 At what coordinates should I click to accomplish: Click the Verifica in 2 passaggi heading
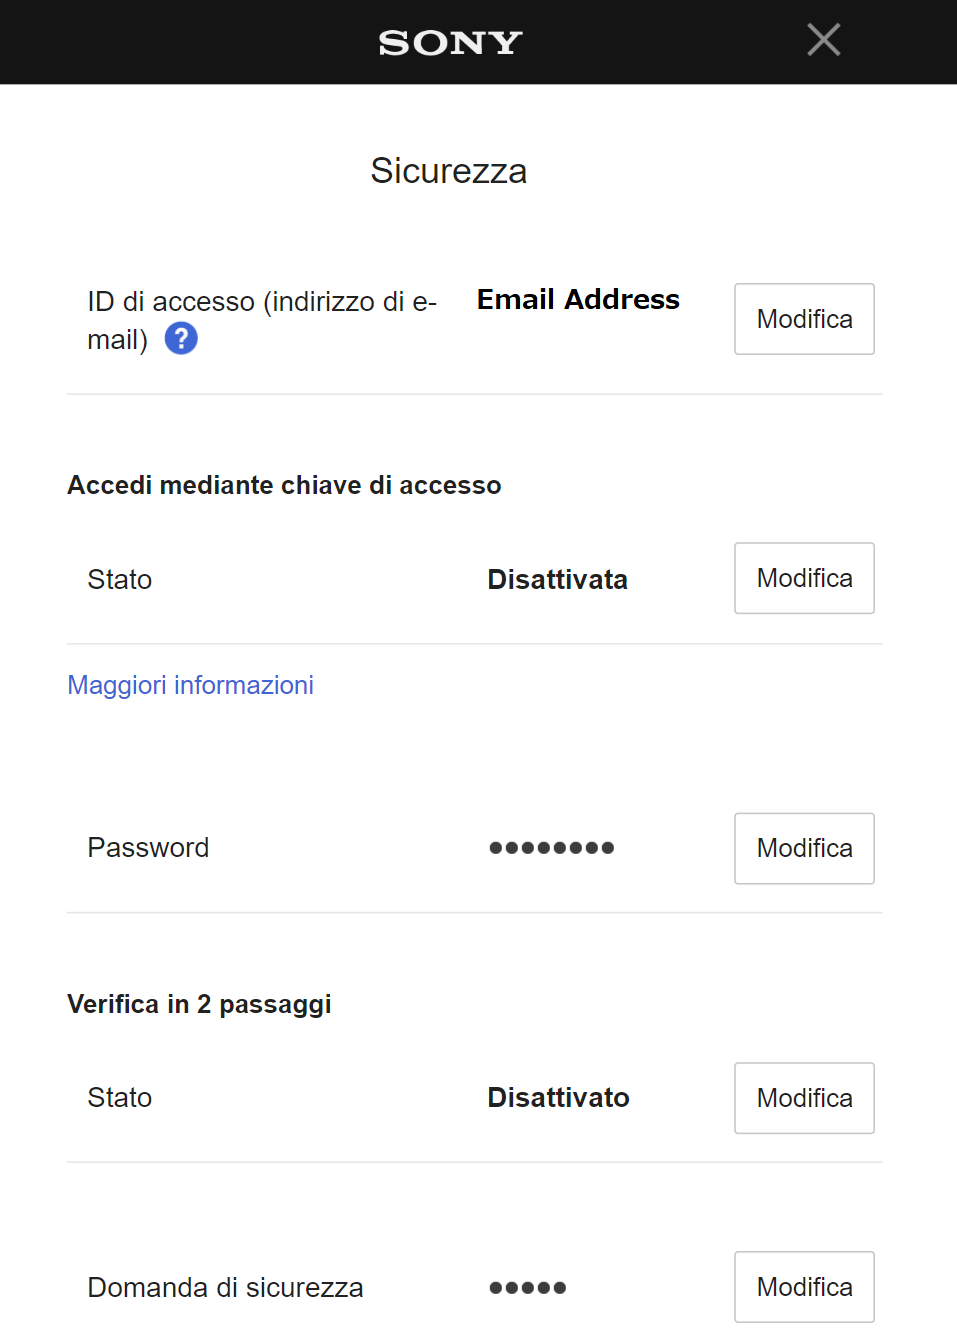click(199, 1004)
